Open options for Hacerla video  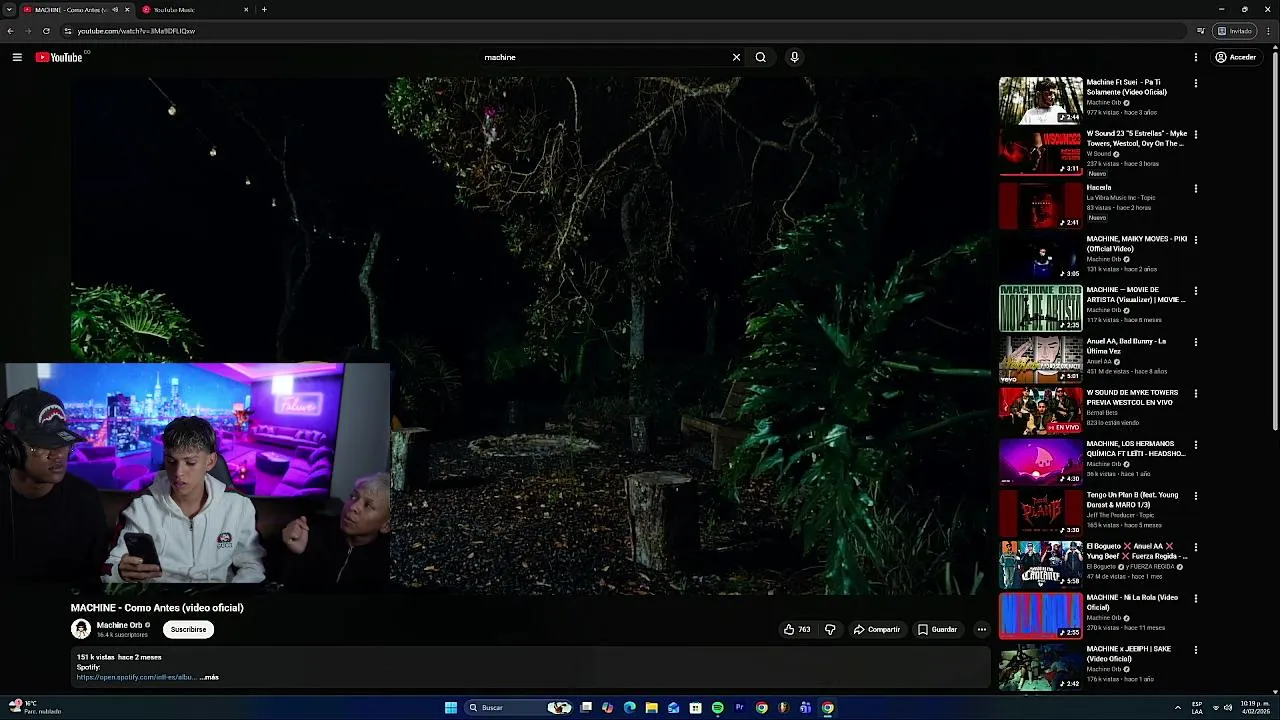1195,188
